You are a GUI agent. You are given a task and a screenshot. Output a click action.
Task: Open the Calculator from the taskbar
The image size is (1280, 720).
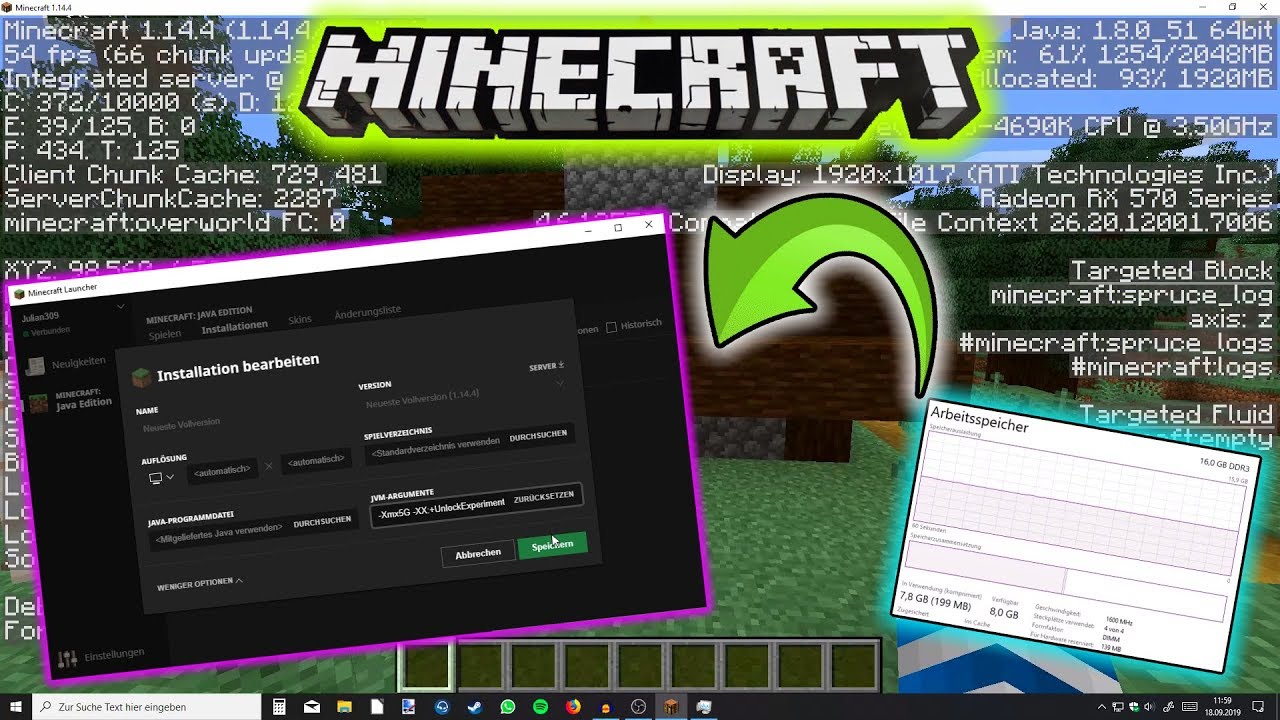[x=280, y=706]
